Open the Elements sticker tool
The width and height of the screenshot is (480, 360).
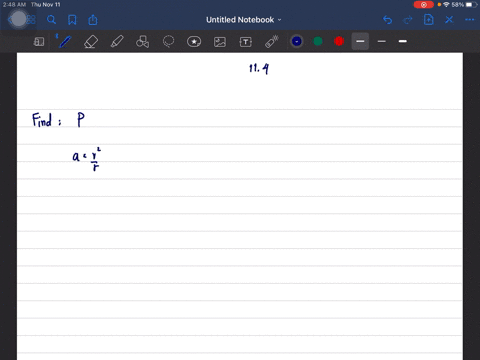tap(194, 42)
